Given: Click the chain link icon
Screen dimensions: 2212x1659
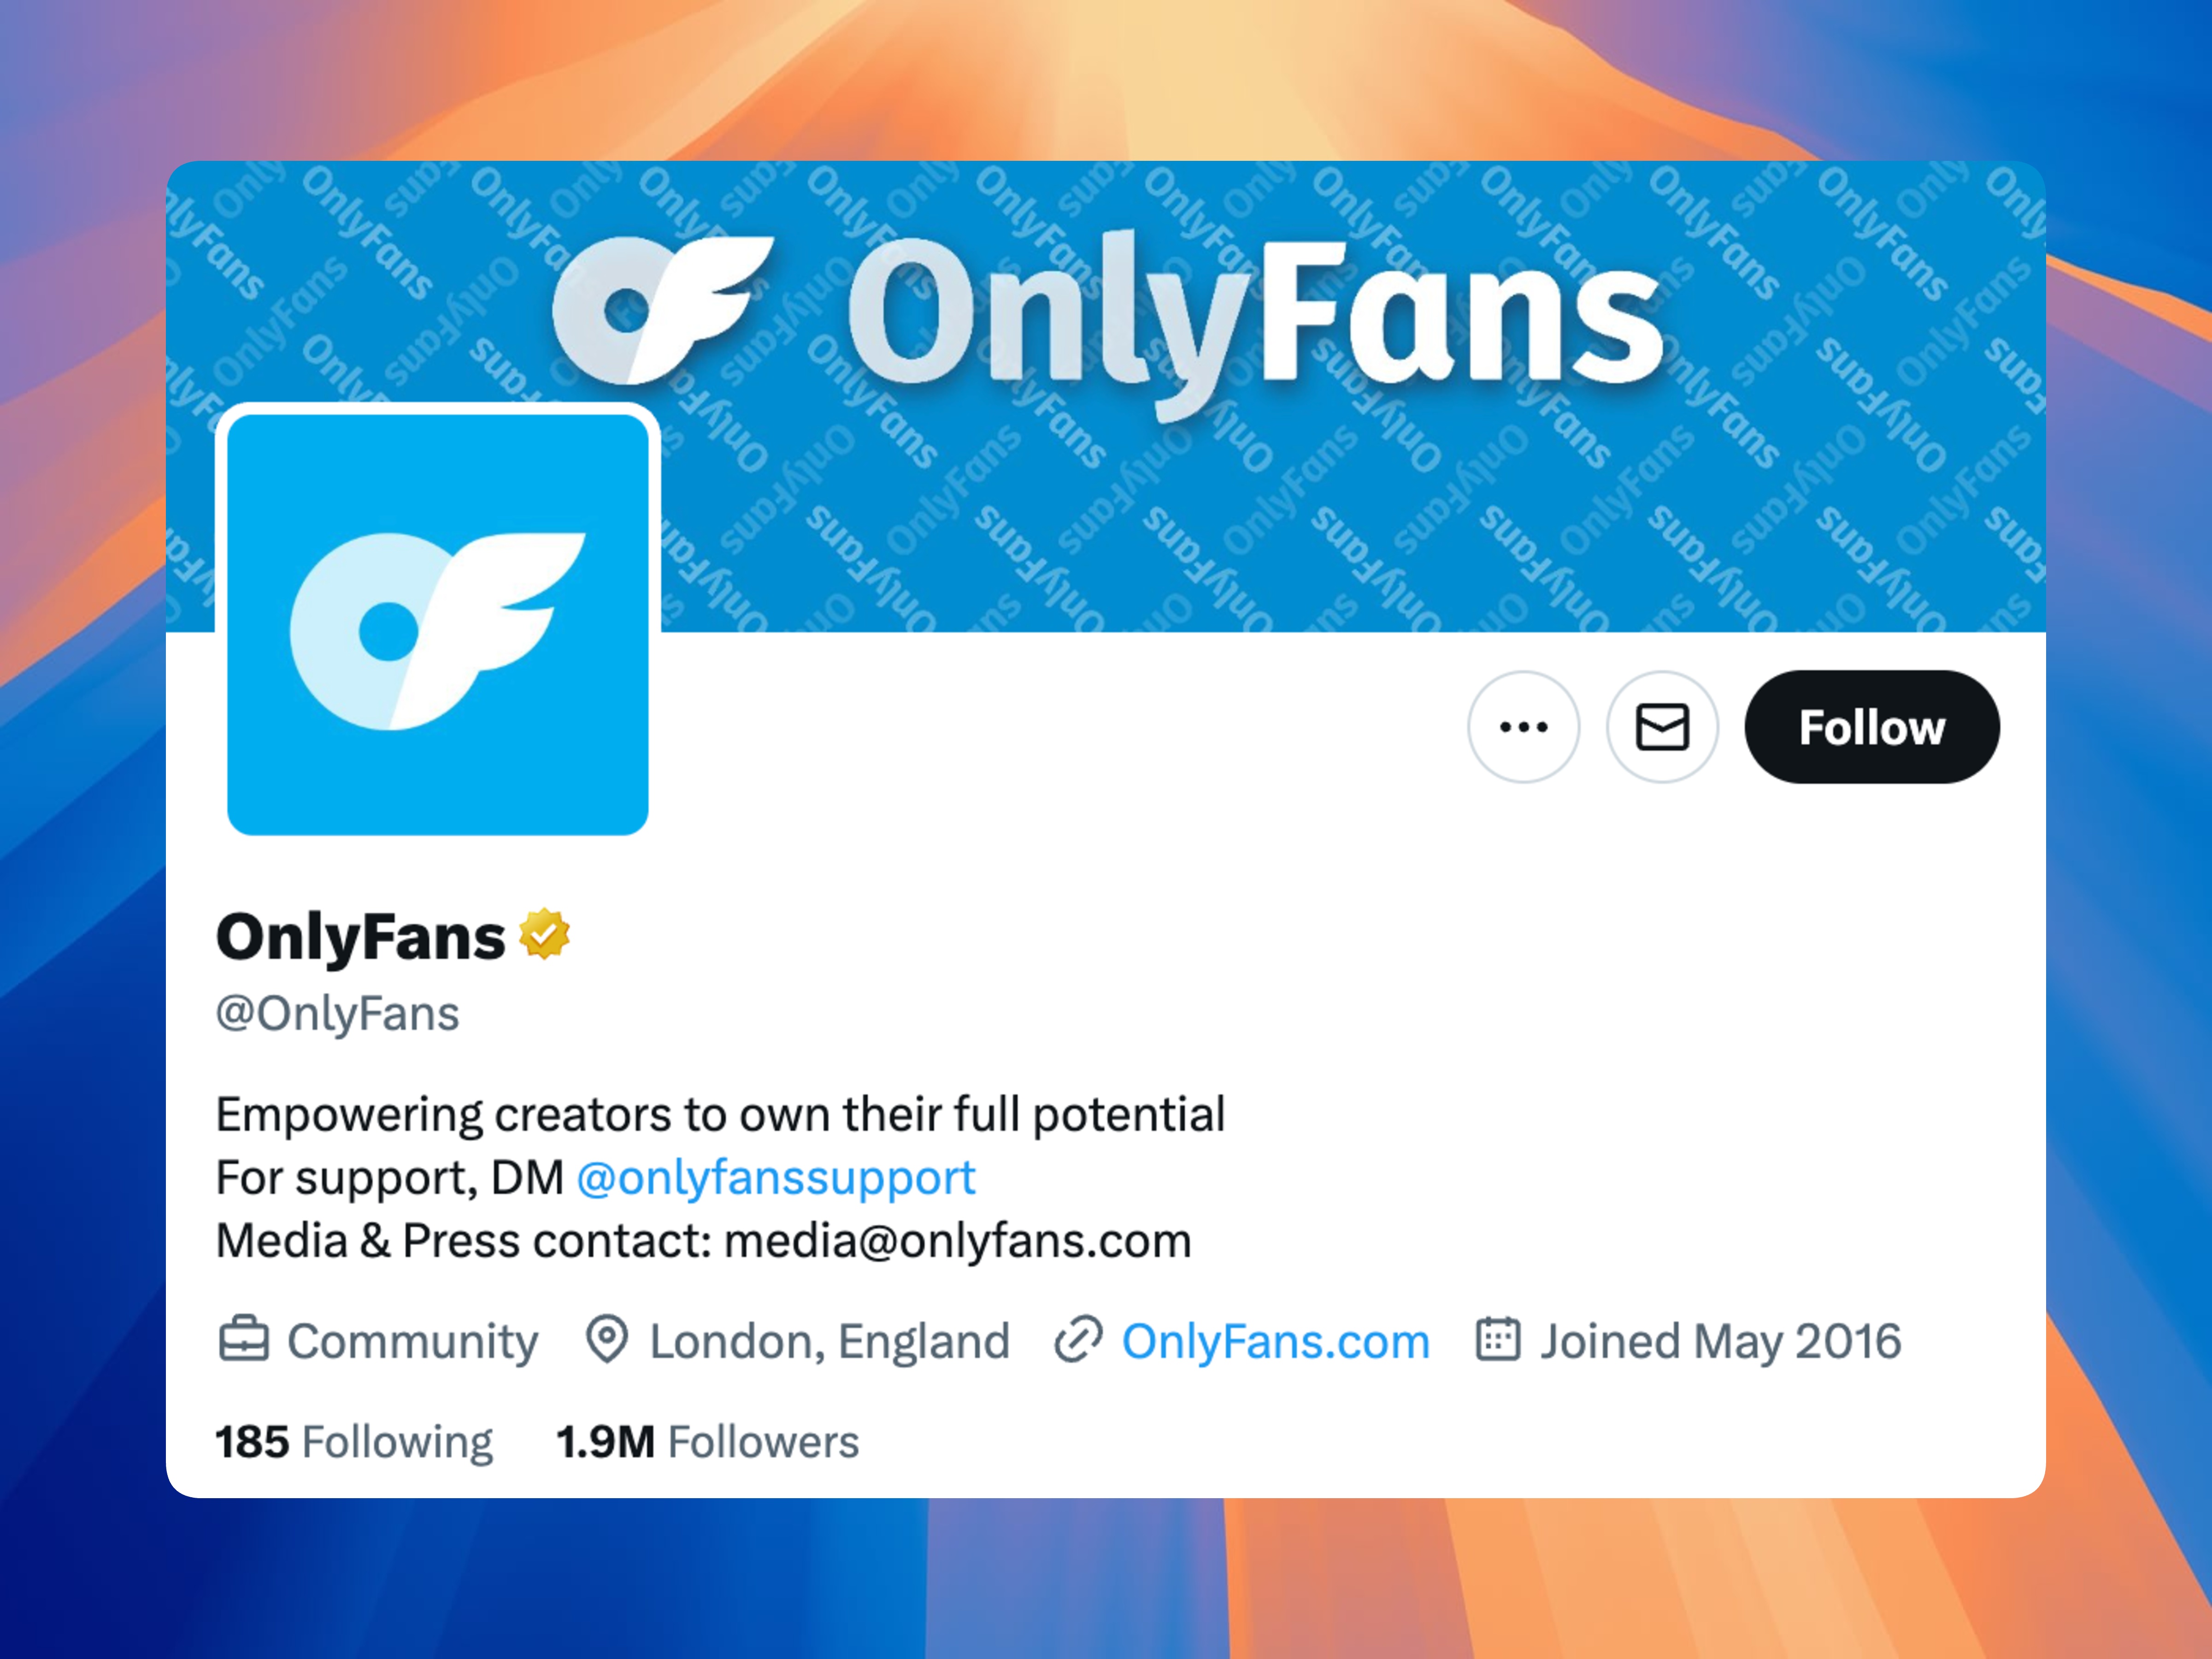Looking at the screenshot, I should [x=1078, y=1340].
